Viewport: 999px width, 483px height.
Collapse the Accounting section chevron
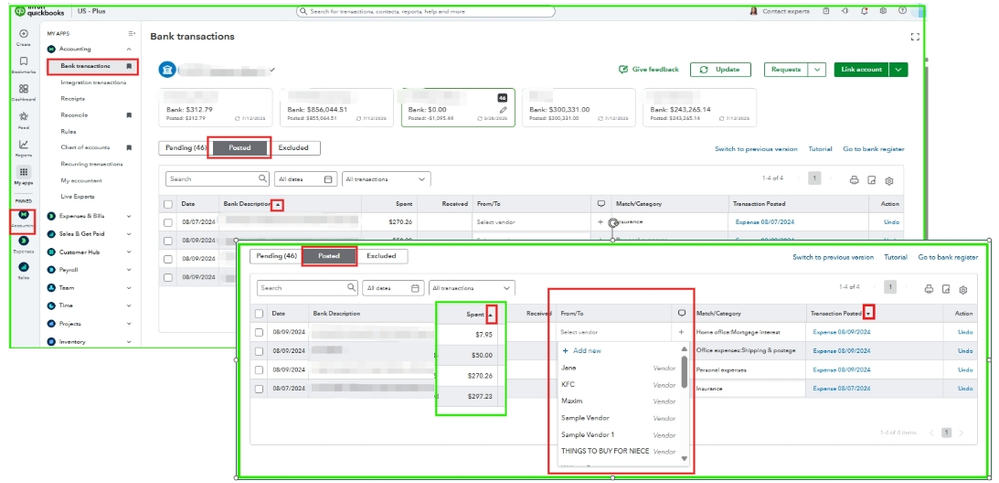coord(129,49)
